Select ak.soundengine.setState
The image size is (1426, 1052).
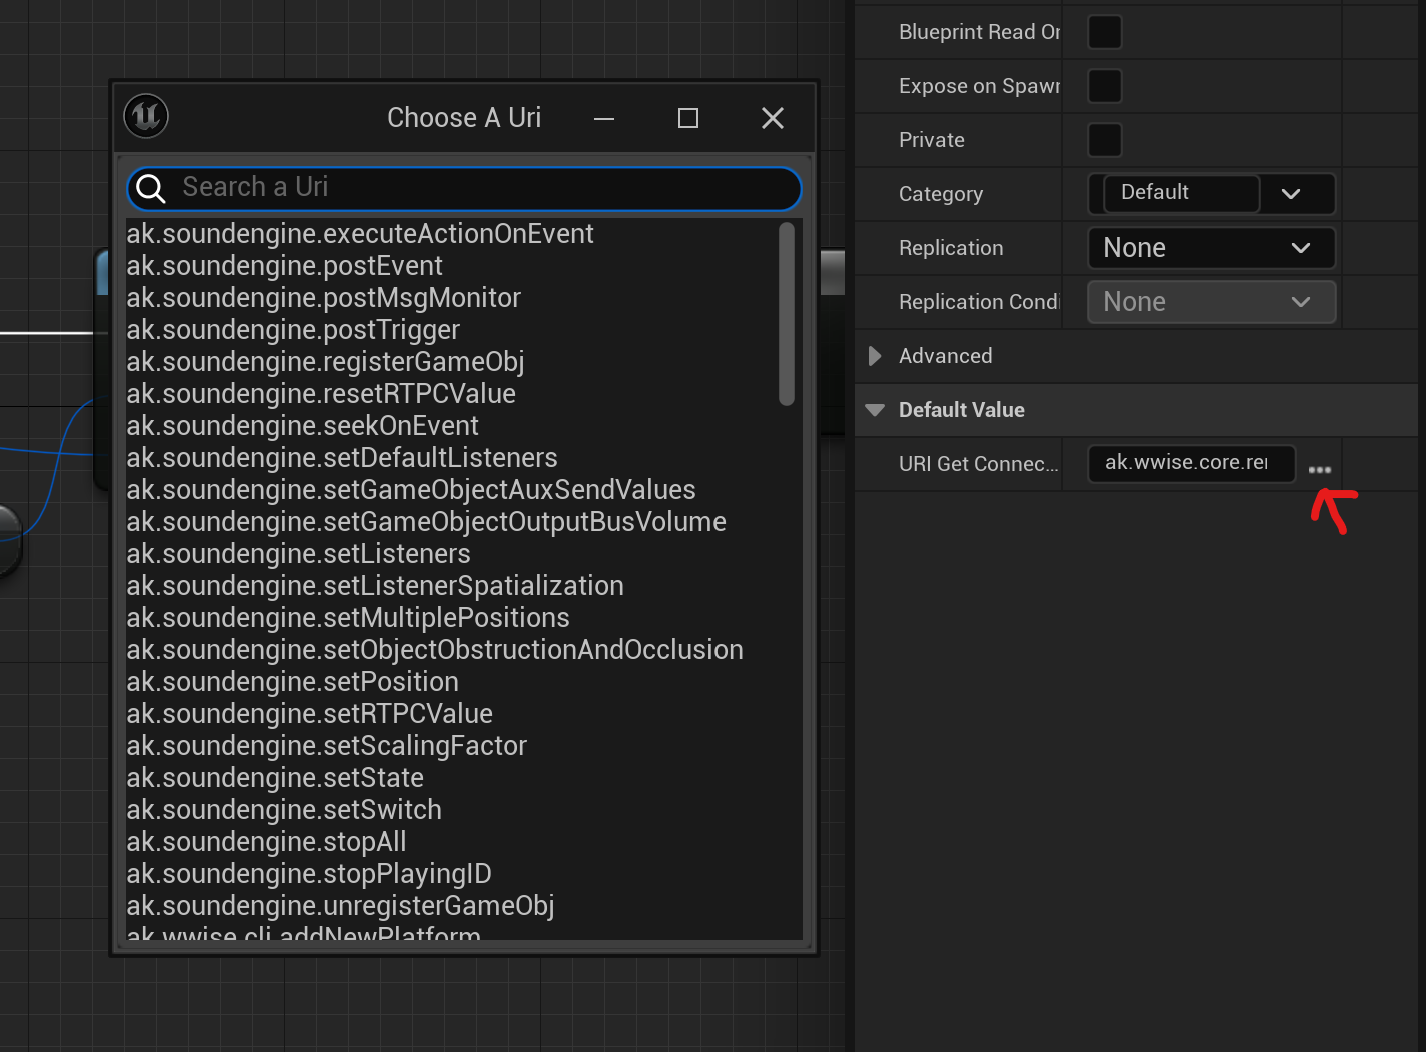coord(275,778)
